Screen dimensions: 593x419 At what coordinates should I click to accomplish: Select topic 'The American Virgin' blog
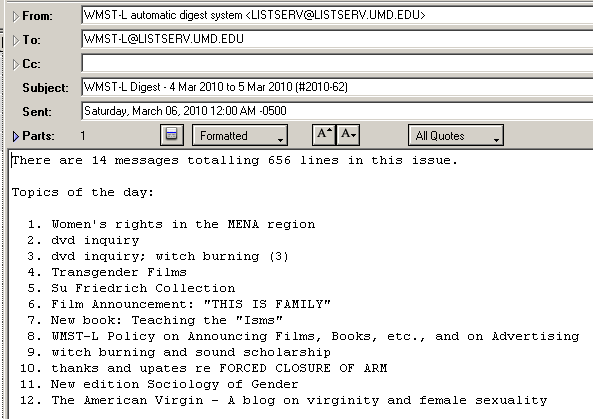tap(299, 400)
